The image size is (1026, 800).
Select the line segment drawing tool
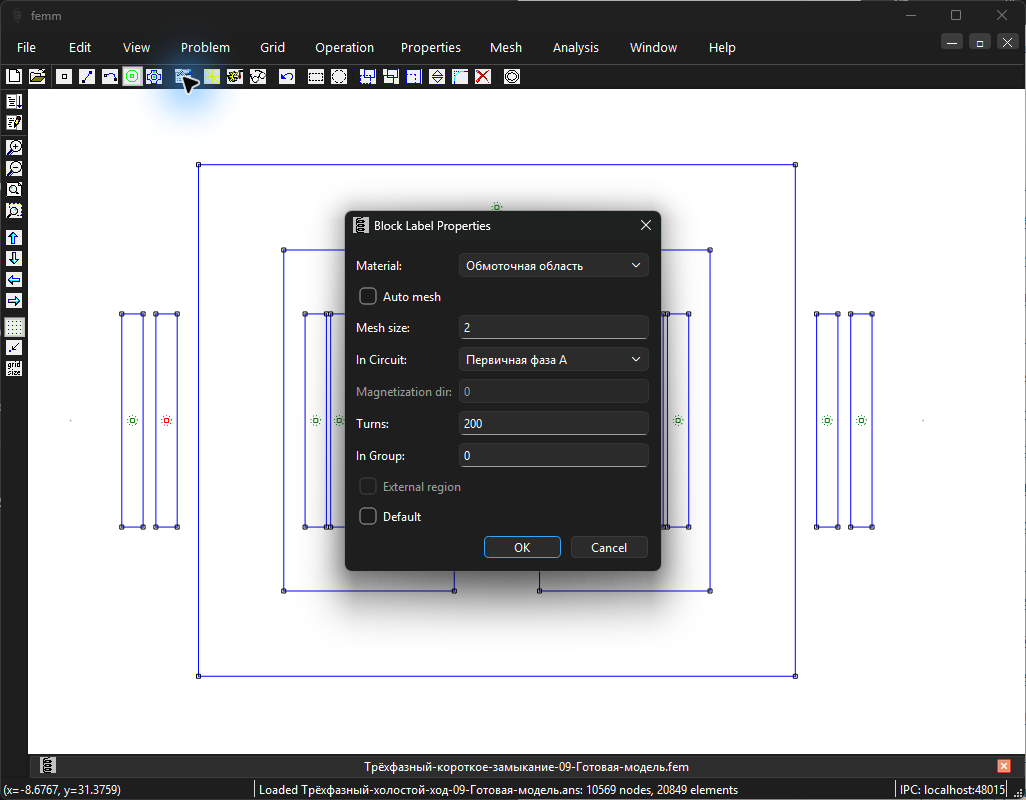tap(87, 77)
